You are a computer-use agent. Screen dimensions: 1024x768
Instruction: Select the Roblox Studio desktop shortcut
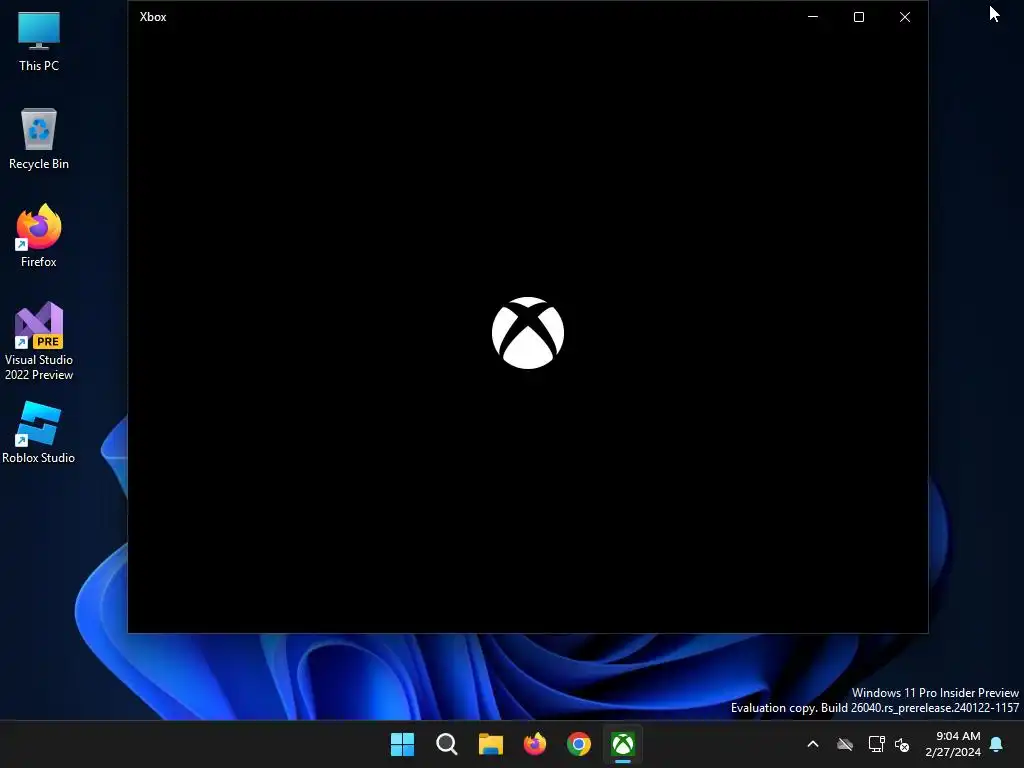pos(39,433)
